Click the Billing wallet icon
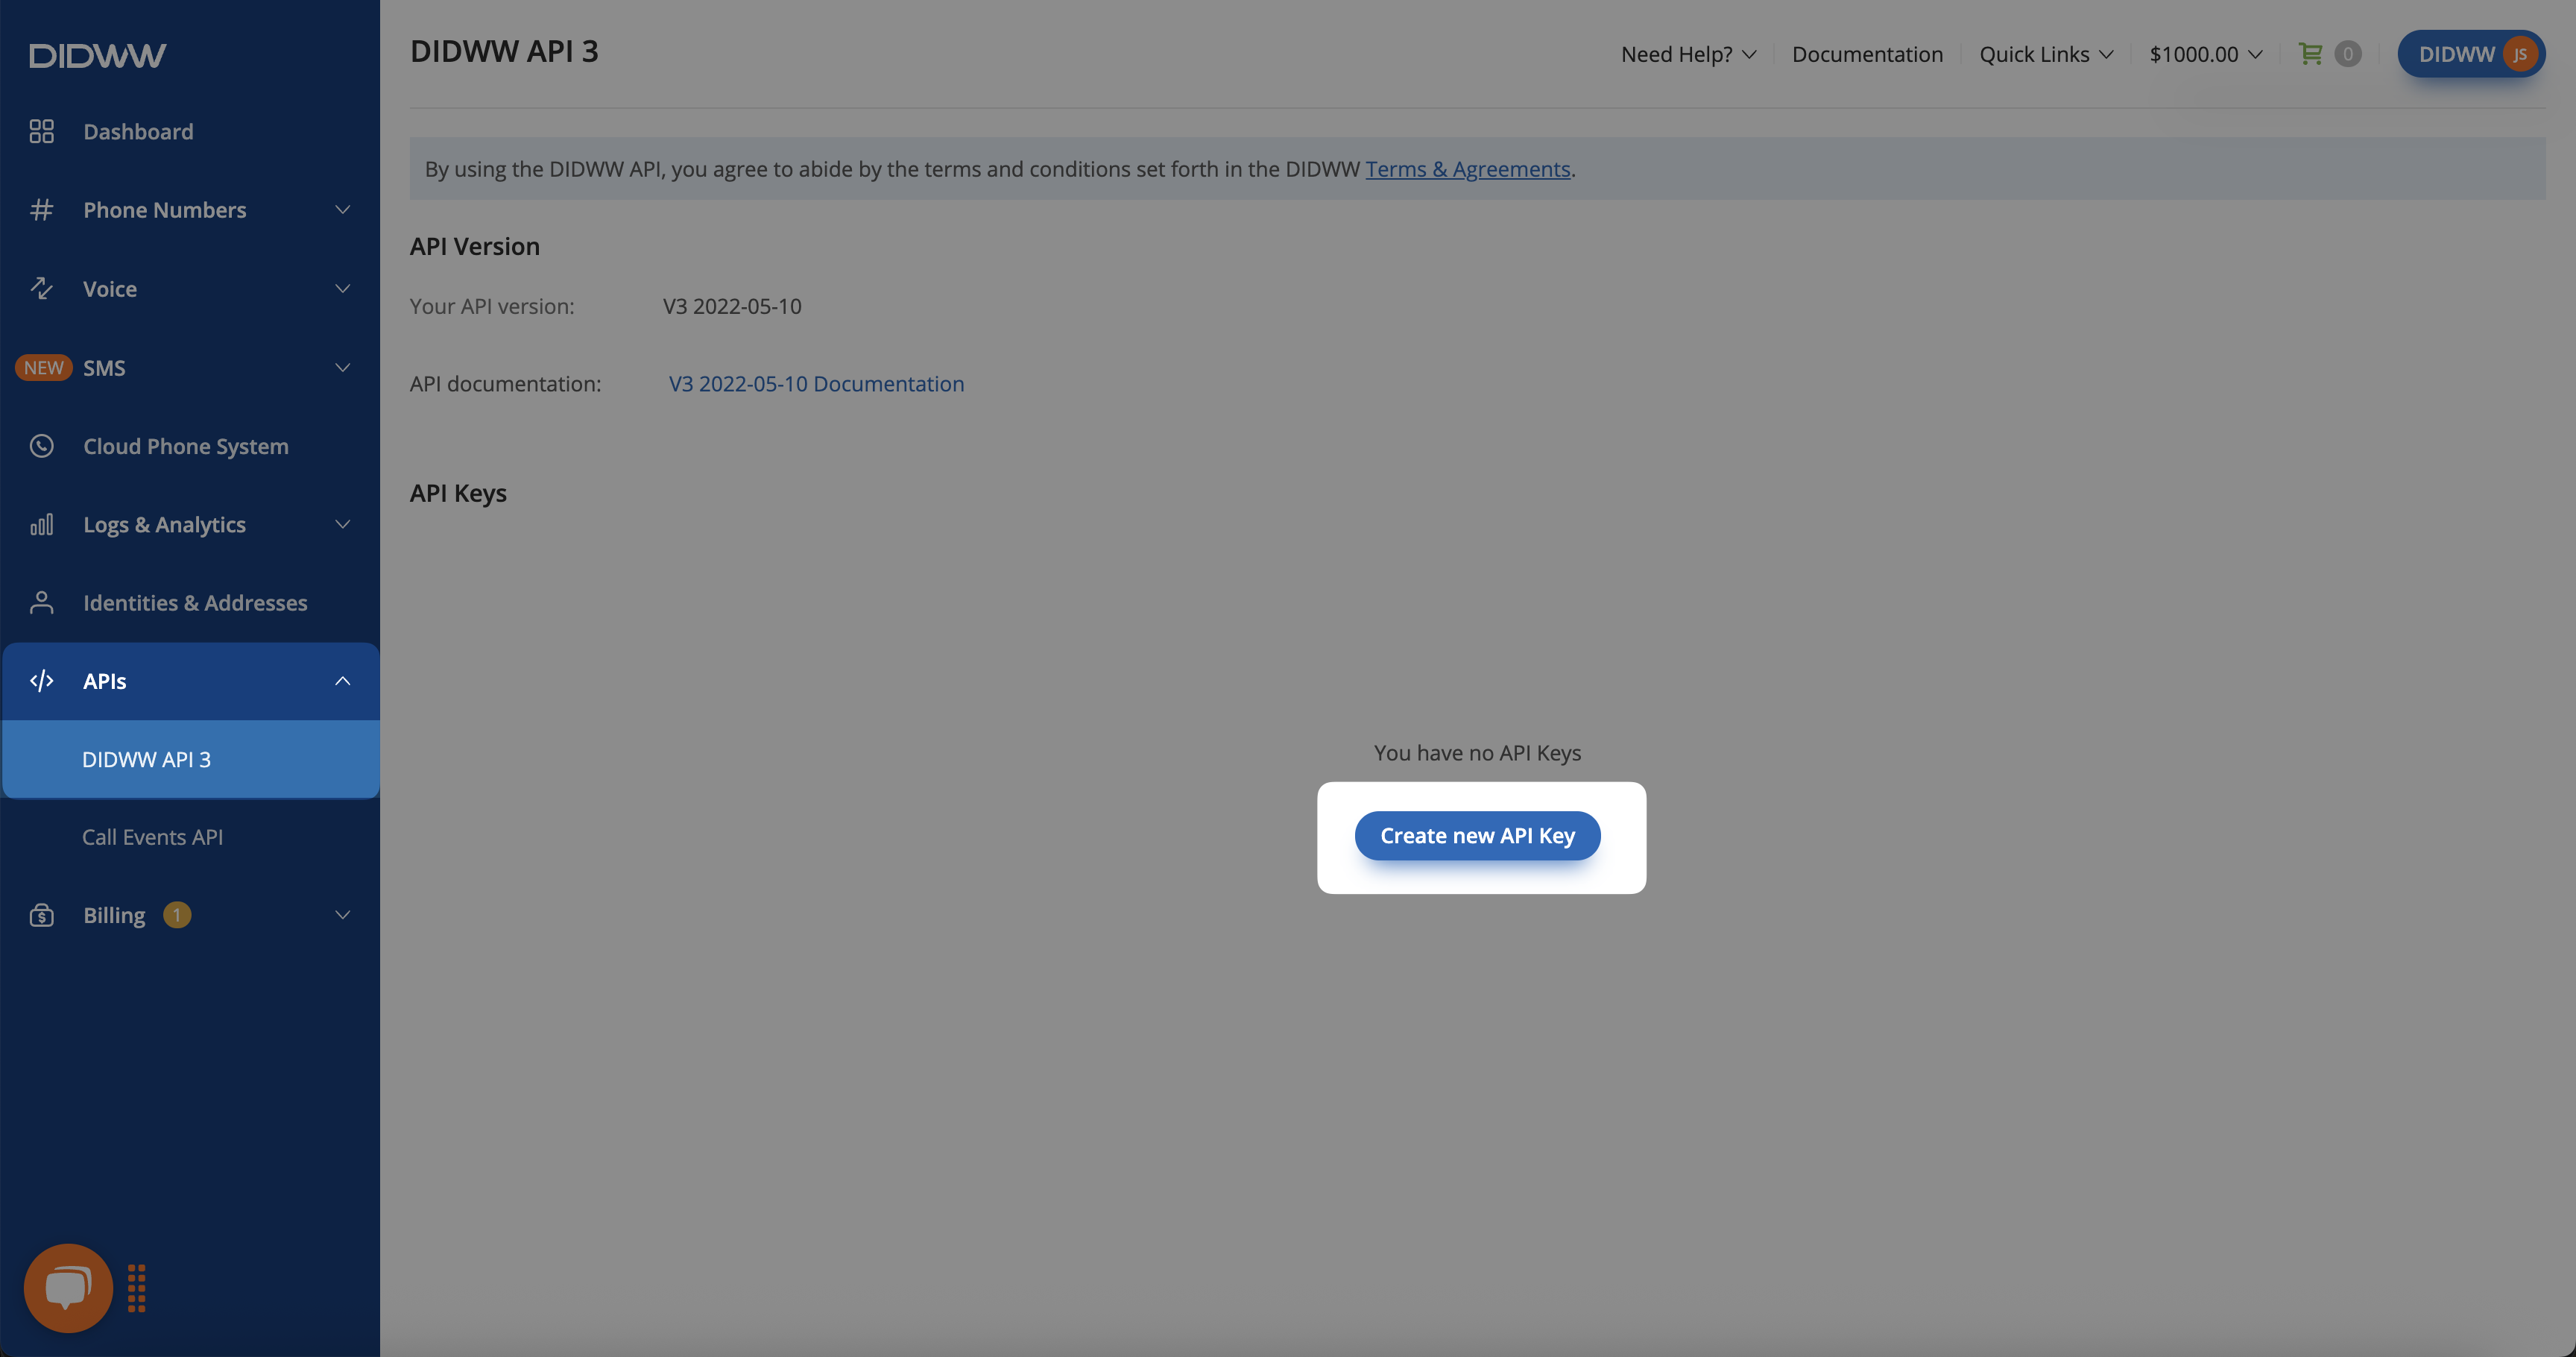The height and width of the screenshot is (1357, 2576). coord(41,915)
